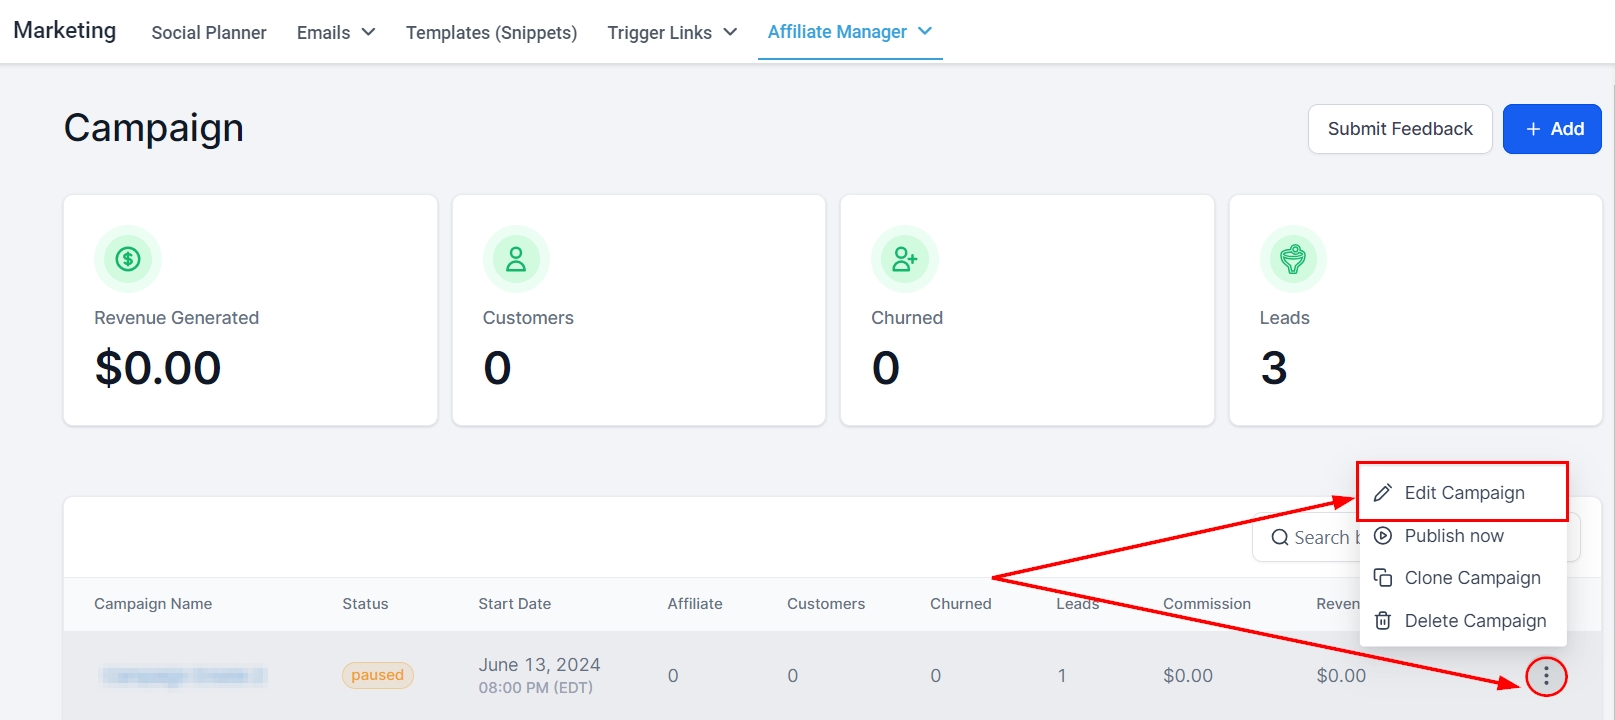Click the pencil icon beside Edit Campaign

pos(1383,493)
